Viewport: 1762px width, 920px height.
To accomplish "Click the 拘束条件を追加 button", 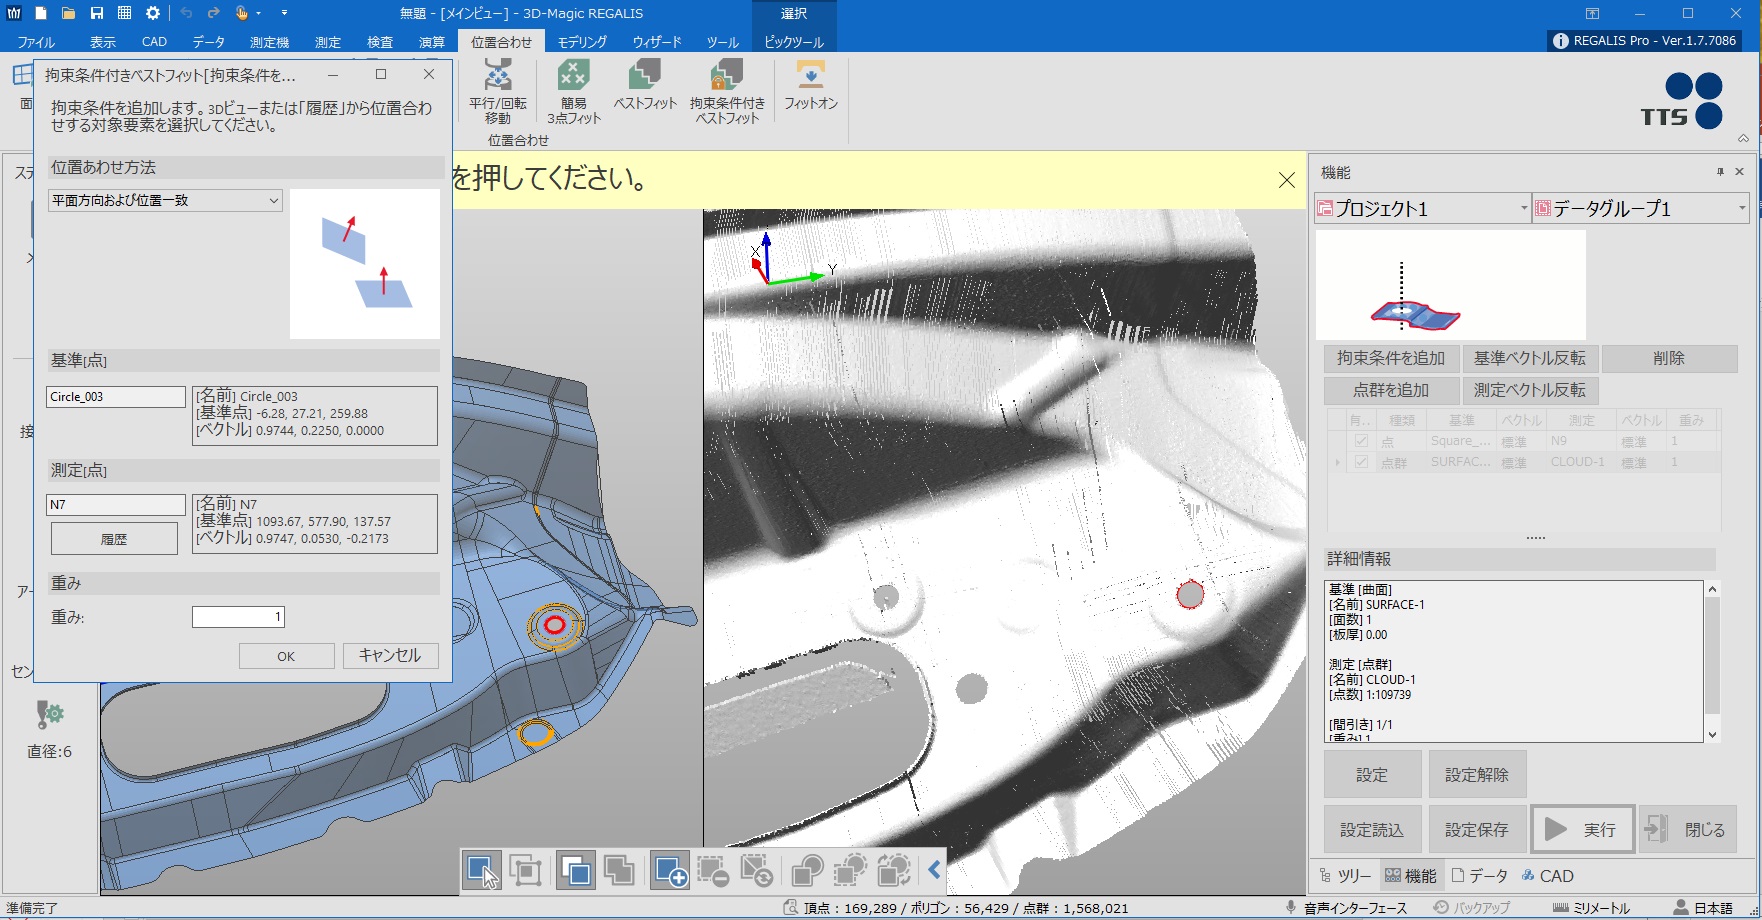I will 1391,358.
